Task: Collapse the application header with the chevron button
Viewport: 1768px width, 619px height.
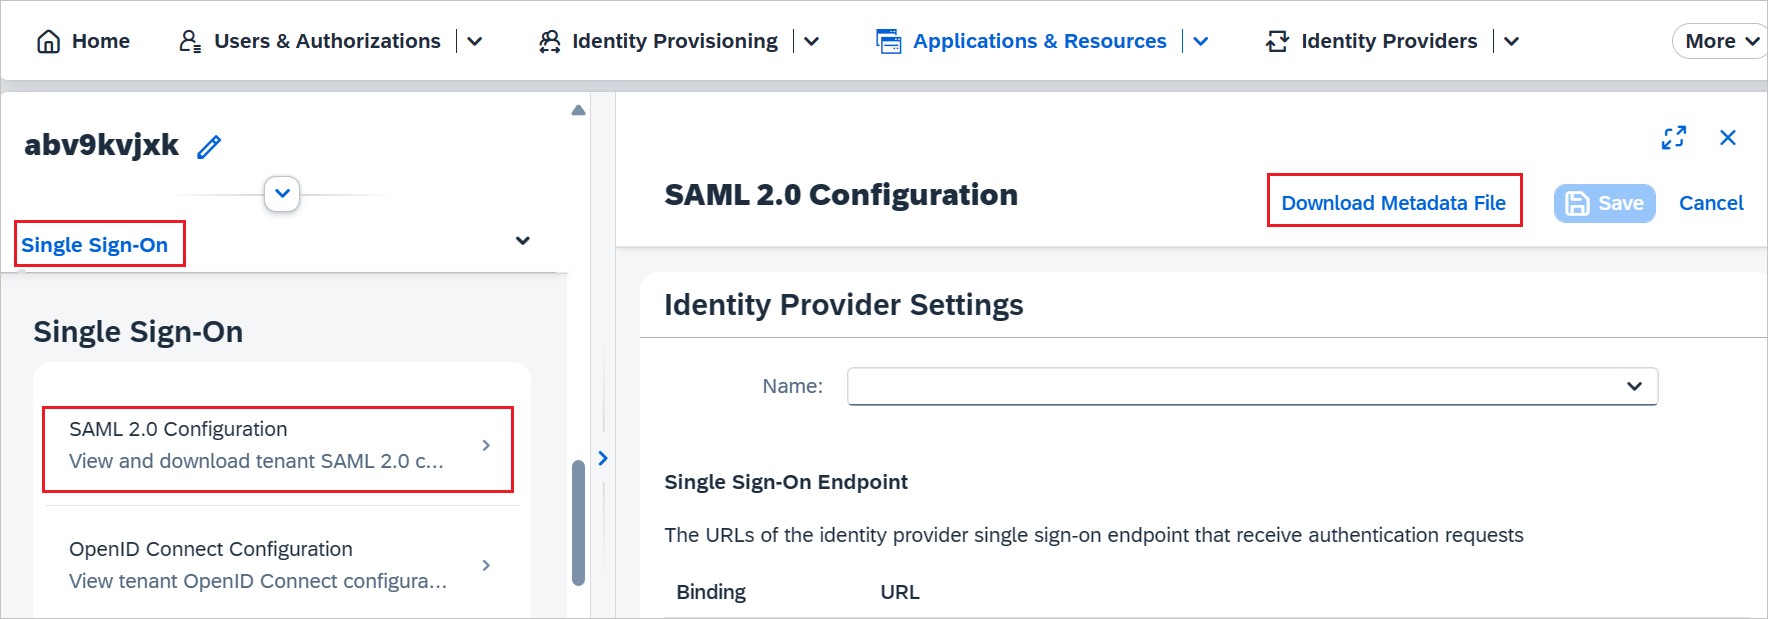Action: (x=282, y=193)
